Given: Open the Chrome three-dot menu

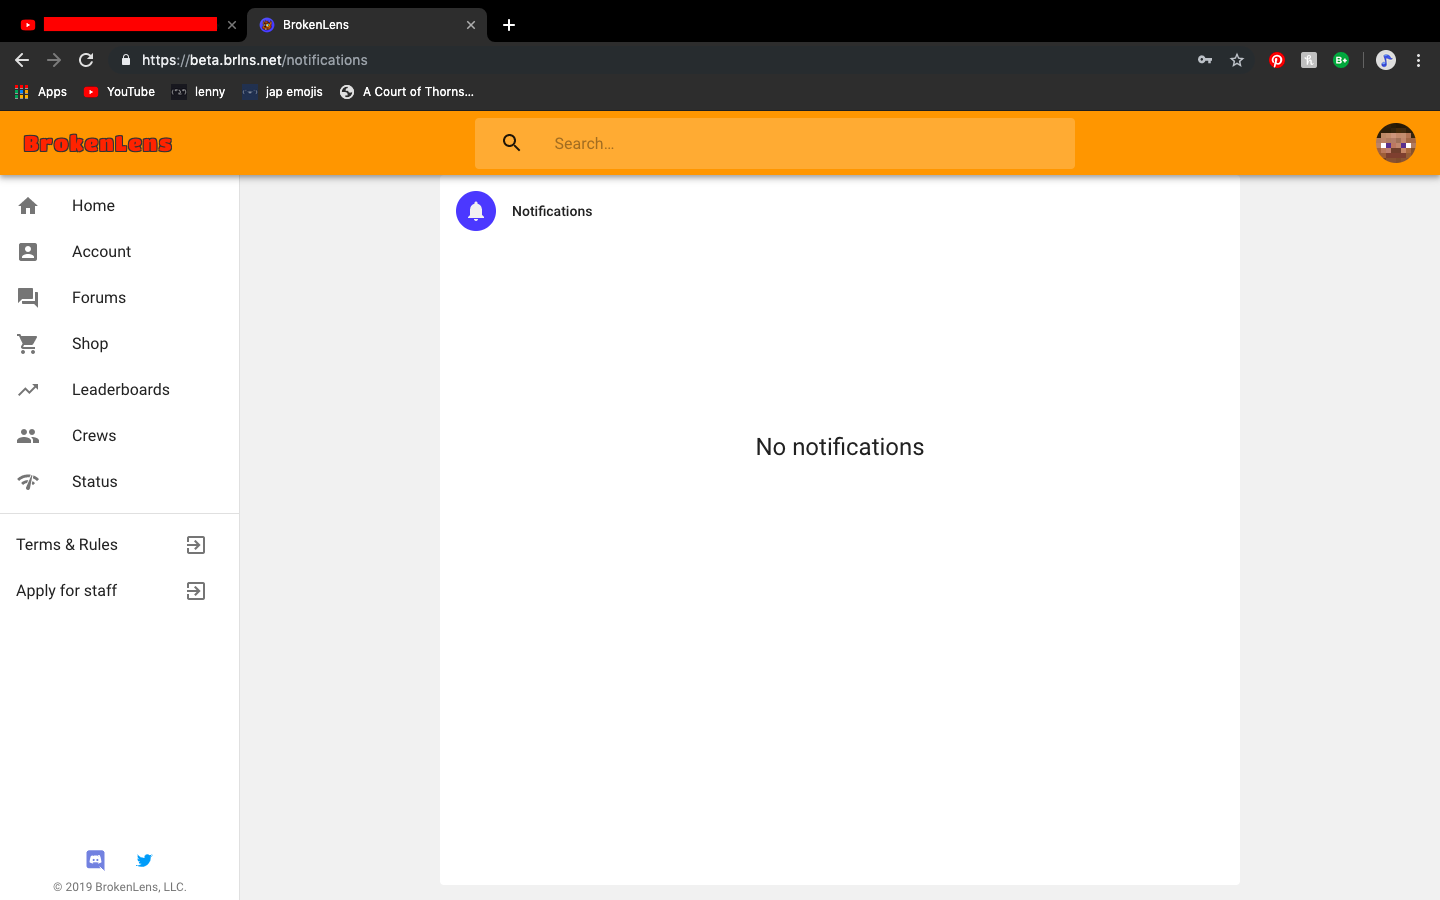Looking at the screenshot, I should [x=1418, y=60].
